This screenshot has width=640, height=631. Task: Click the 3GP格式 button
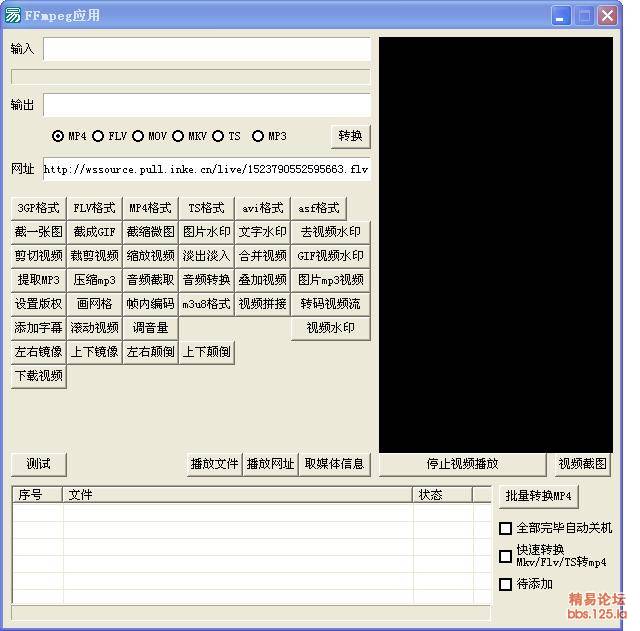[38, 208]
